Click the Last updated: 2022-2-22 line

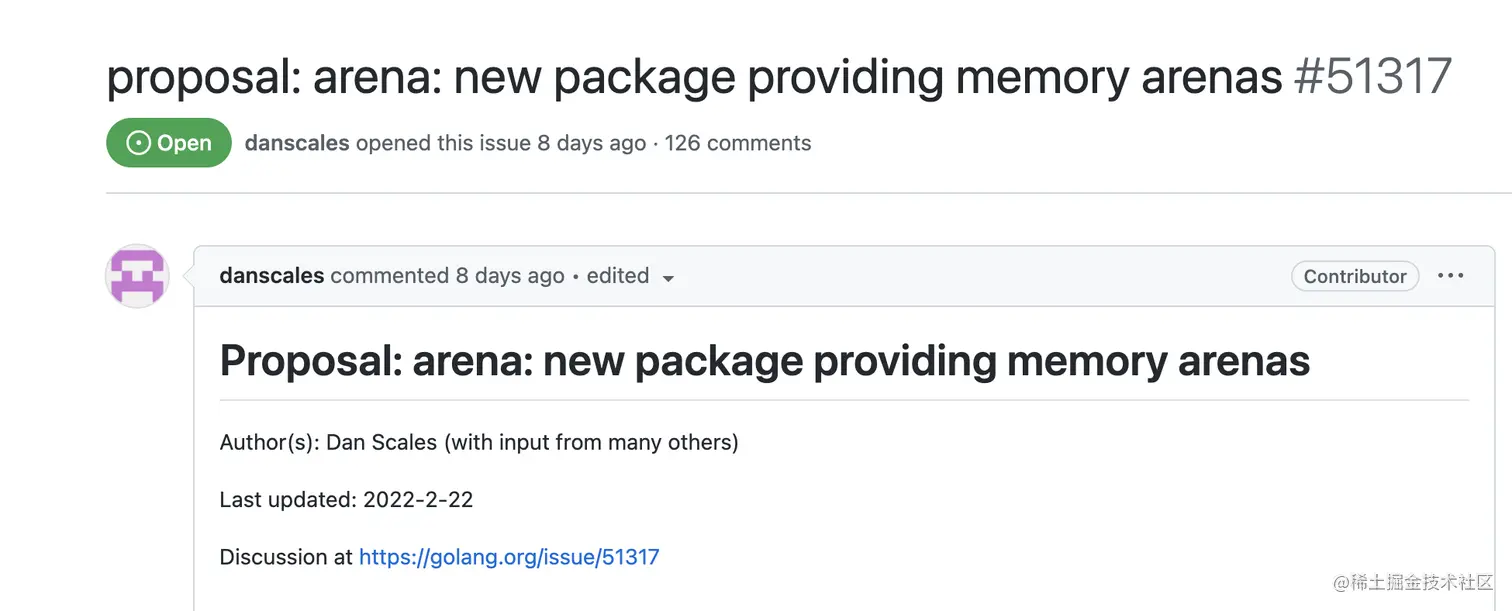346,500
